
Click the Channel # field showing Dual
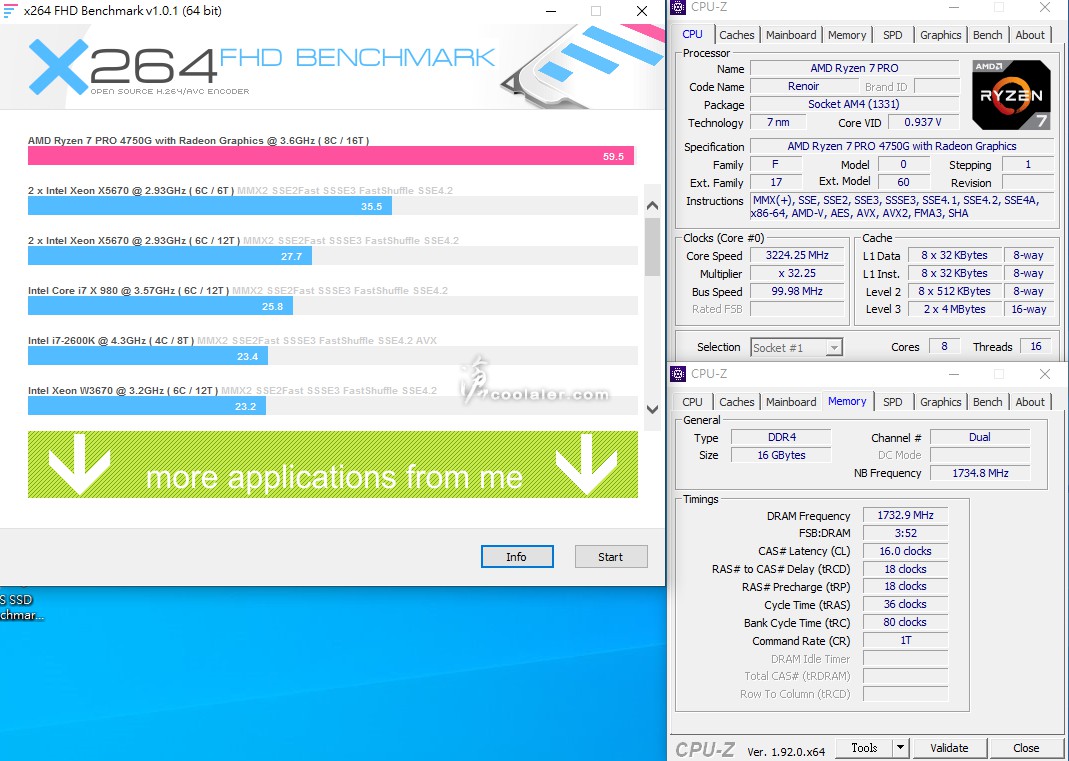[x=980, y=437]
